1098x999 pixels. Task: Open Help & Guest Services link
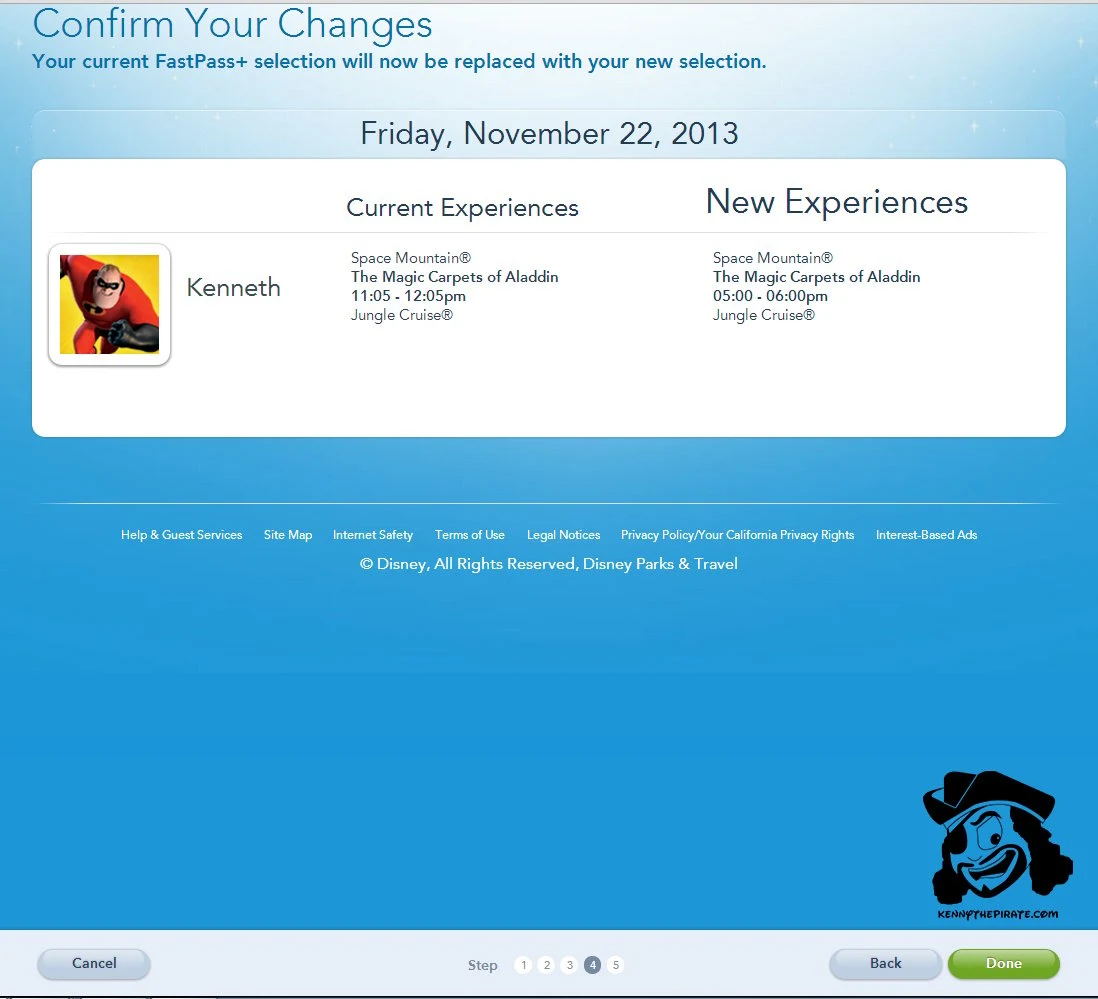[x=181, y=535]
